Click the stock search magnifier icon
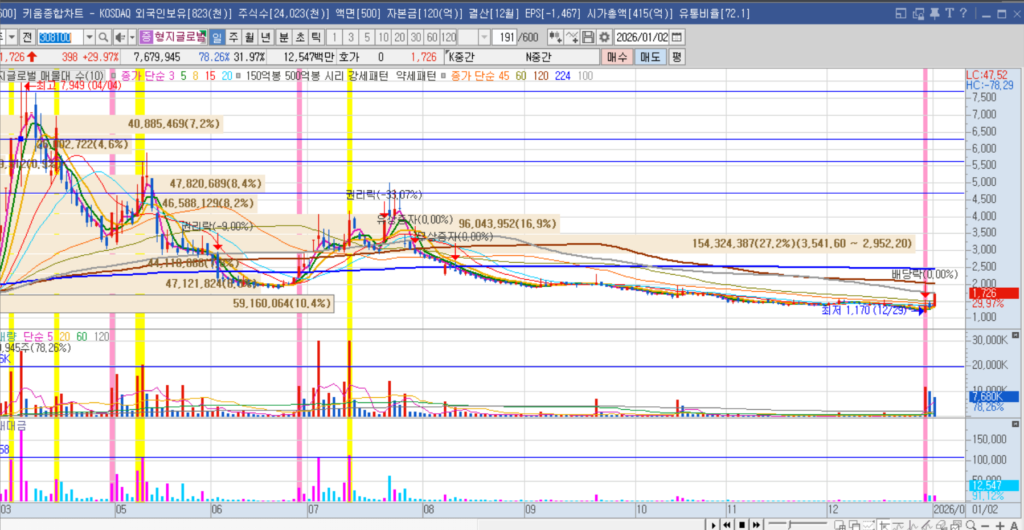The height and width of the screenshot is (530, 1024). [104, 37]
